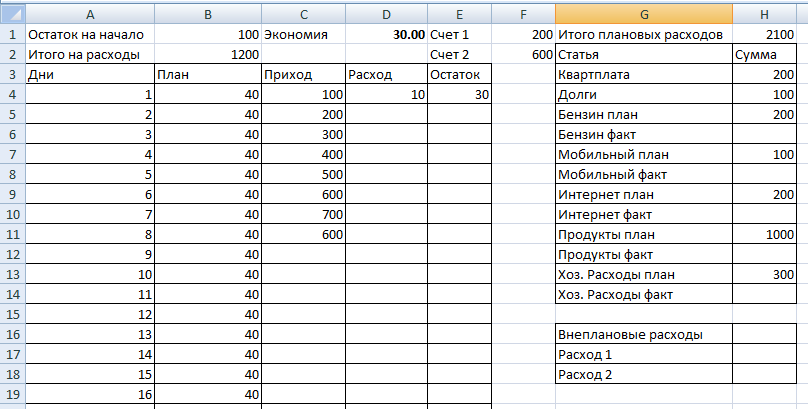Select the "Итого плановых расходов" cell

[643, 34]
